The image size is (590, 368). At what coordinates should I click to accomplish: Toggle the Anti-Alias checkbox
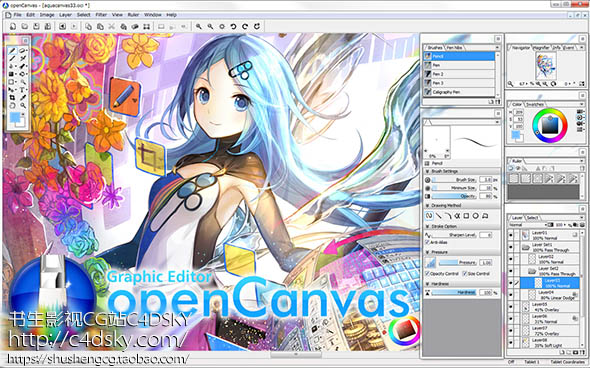pyautogui.click(x=428, y=243)
